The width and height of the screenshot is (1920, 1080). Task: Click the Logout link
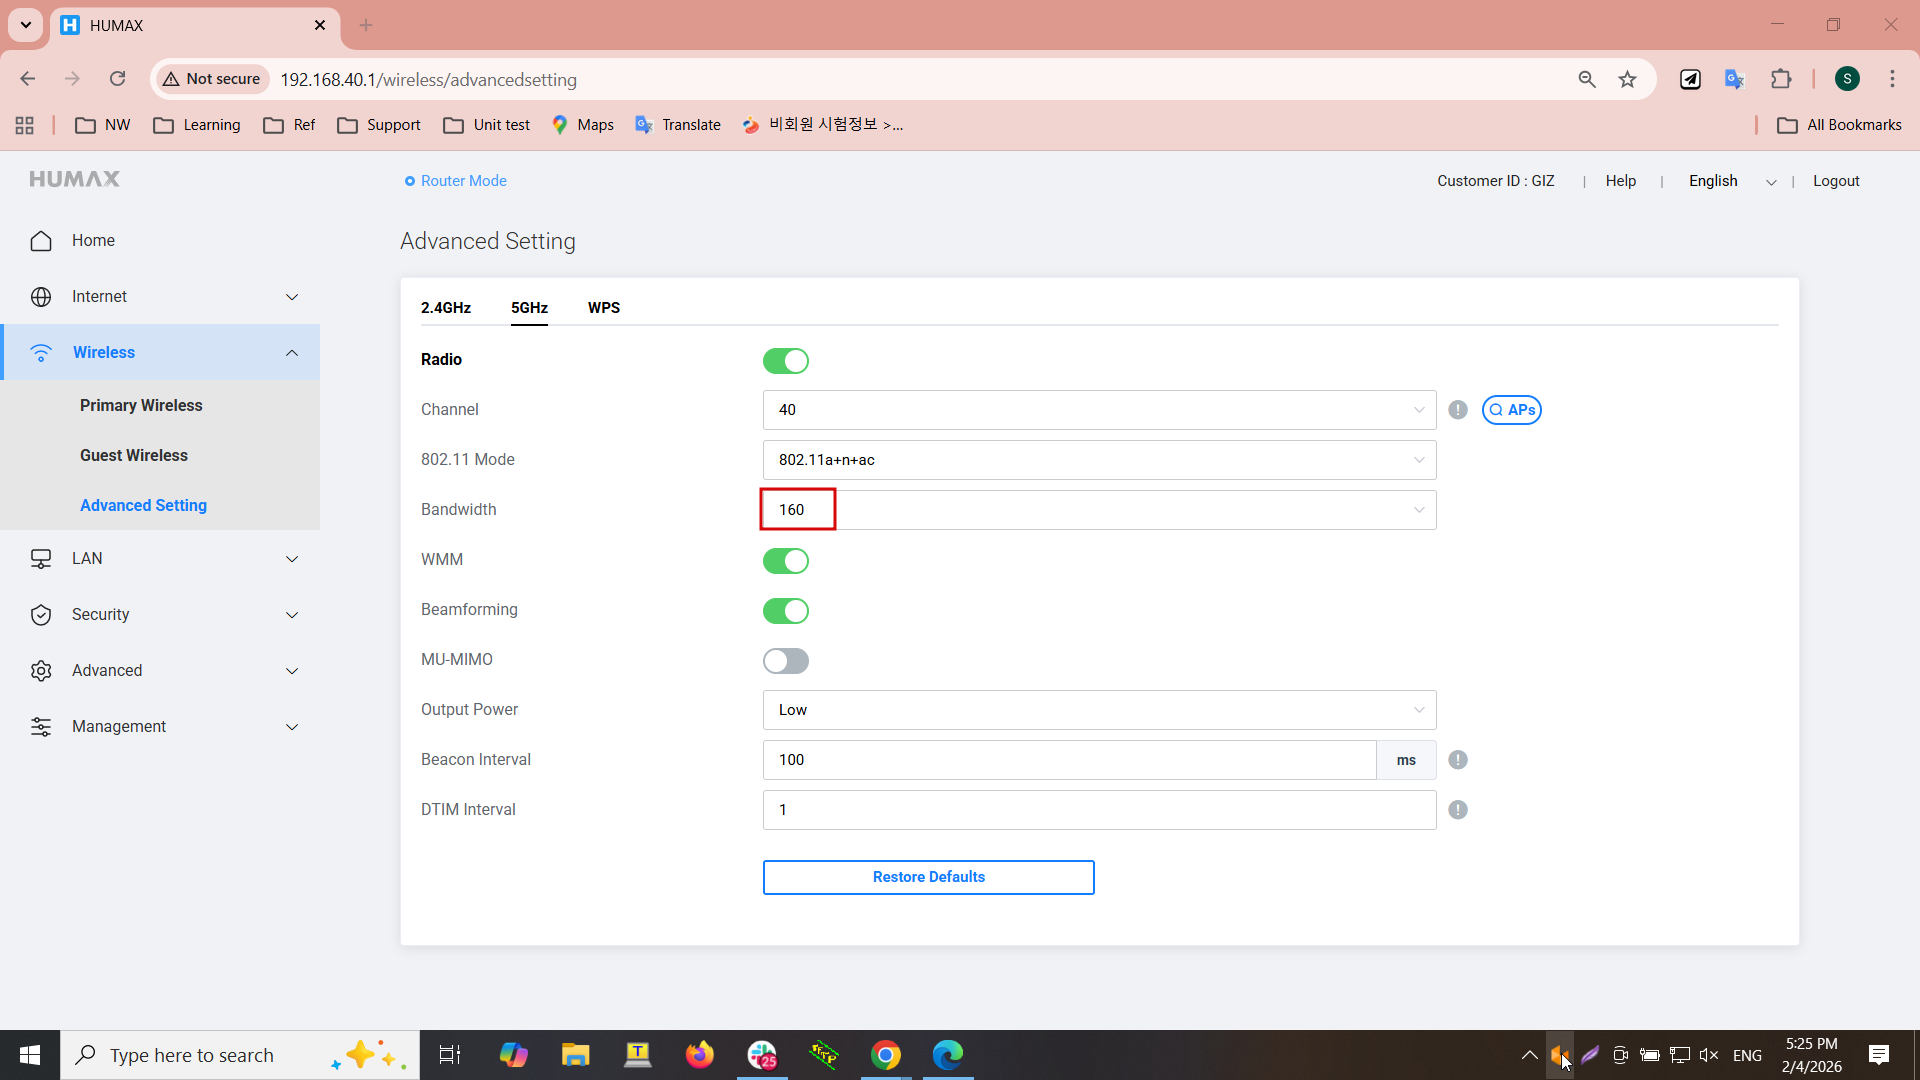1836,181
